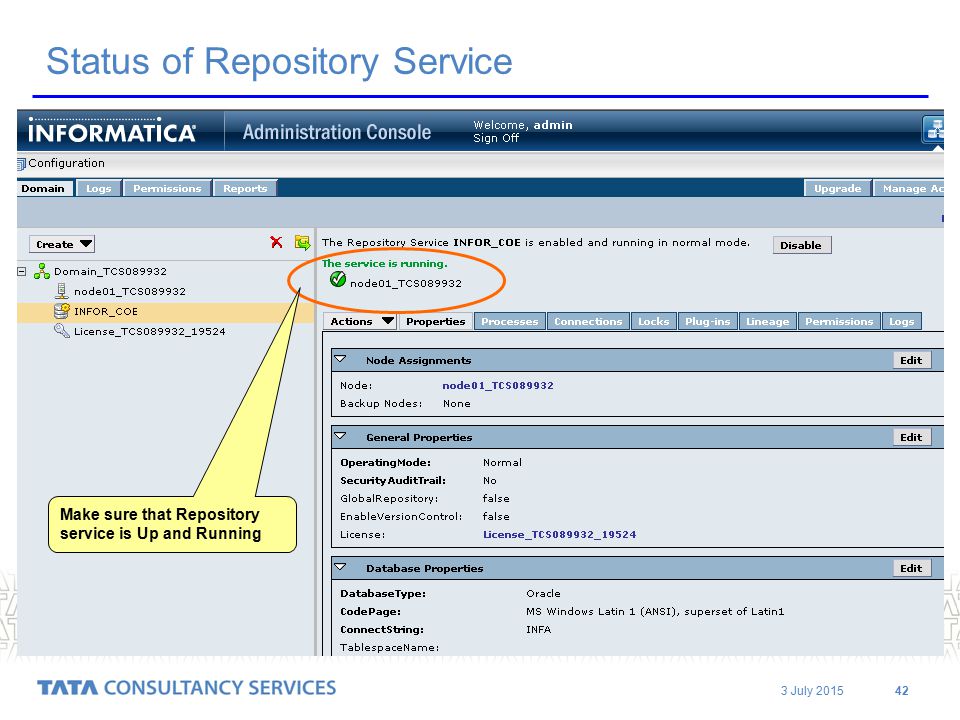
Task: Click the SecurityAuditTrail value 'No'
Action: pos(490,481)
